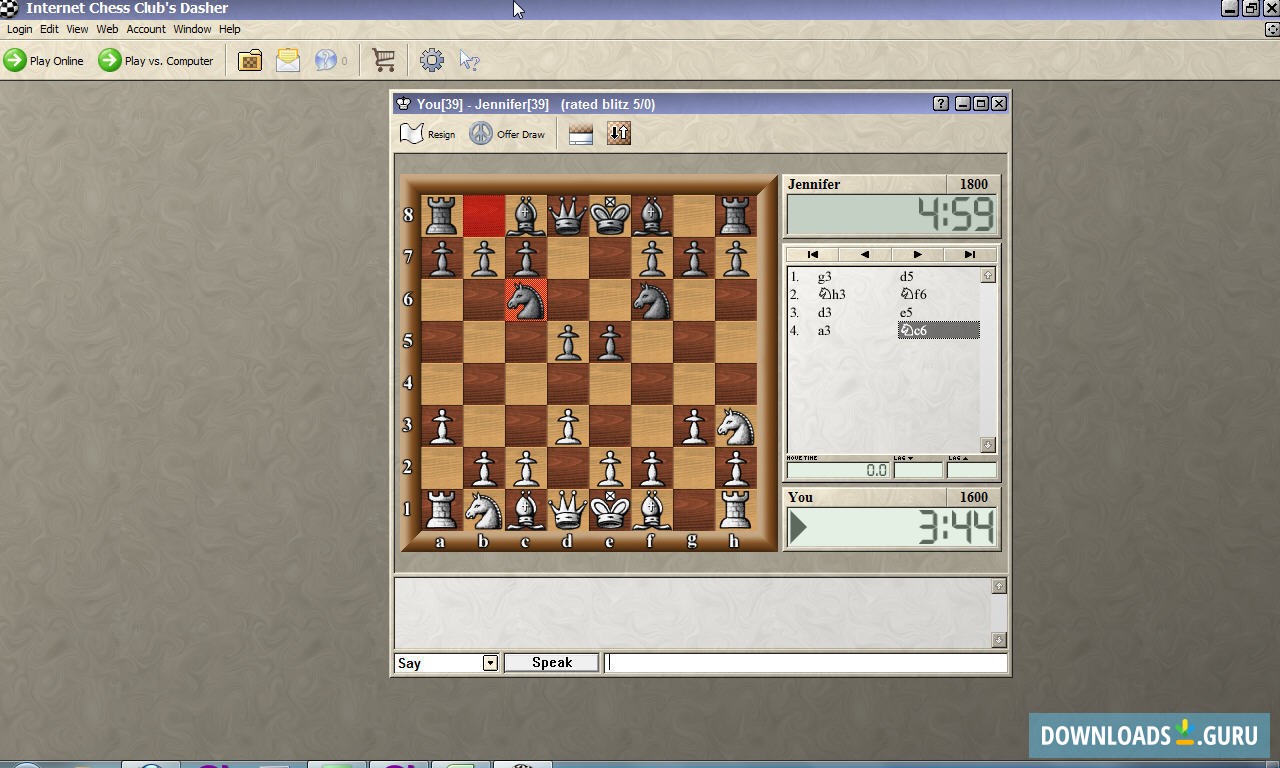This screenshot has width=1280, height=768.
Task: Select the white pawn on e2
Action: (609, 468)
